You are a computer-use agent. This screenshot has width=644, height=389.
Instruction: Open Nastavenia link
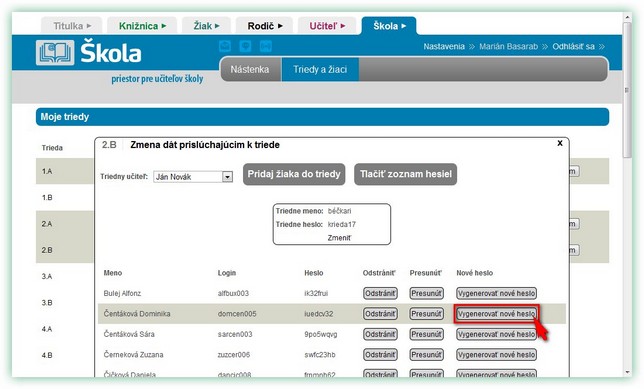click(444, 46)
